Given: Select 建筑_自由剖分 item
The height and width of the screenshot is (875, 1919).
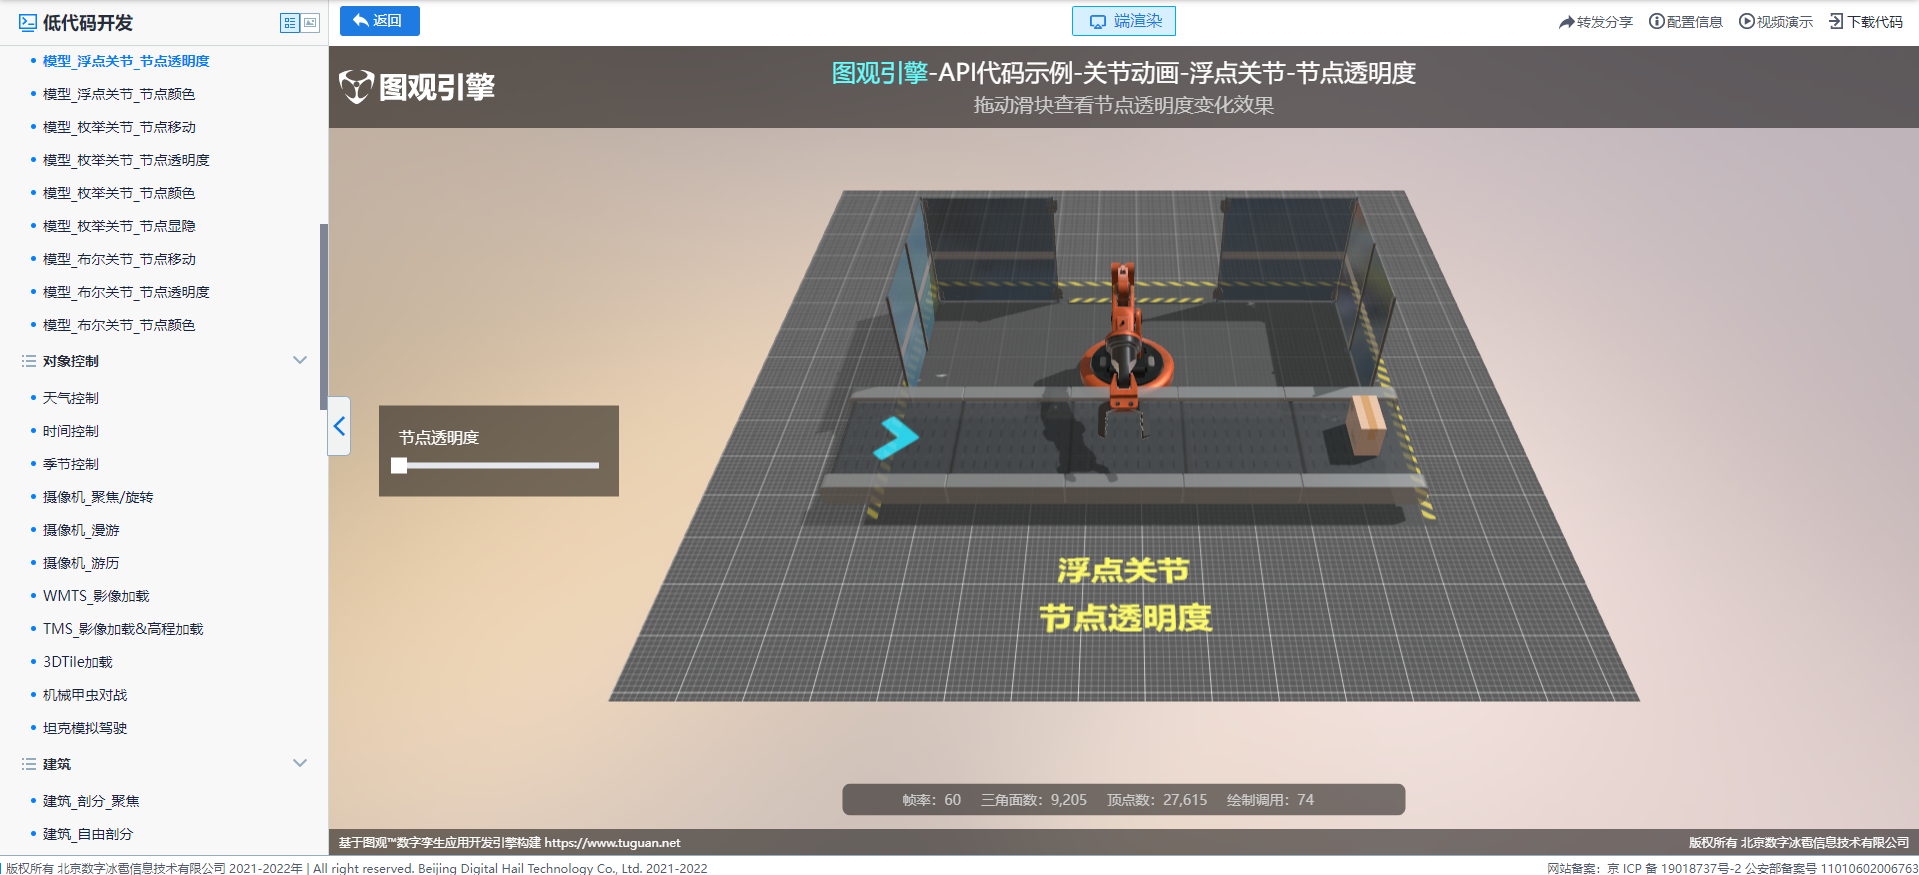Looking at the screenshot, I should coord(88,834).
